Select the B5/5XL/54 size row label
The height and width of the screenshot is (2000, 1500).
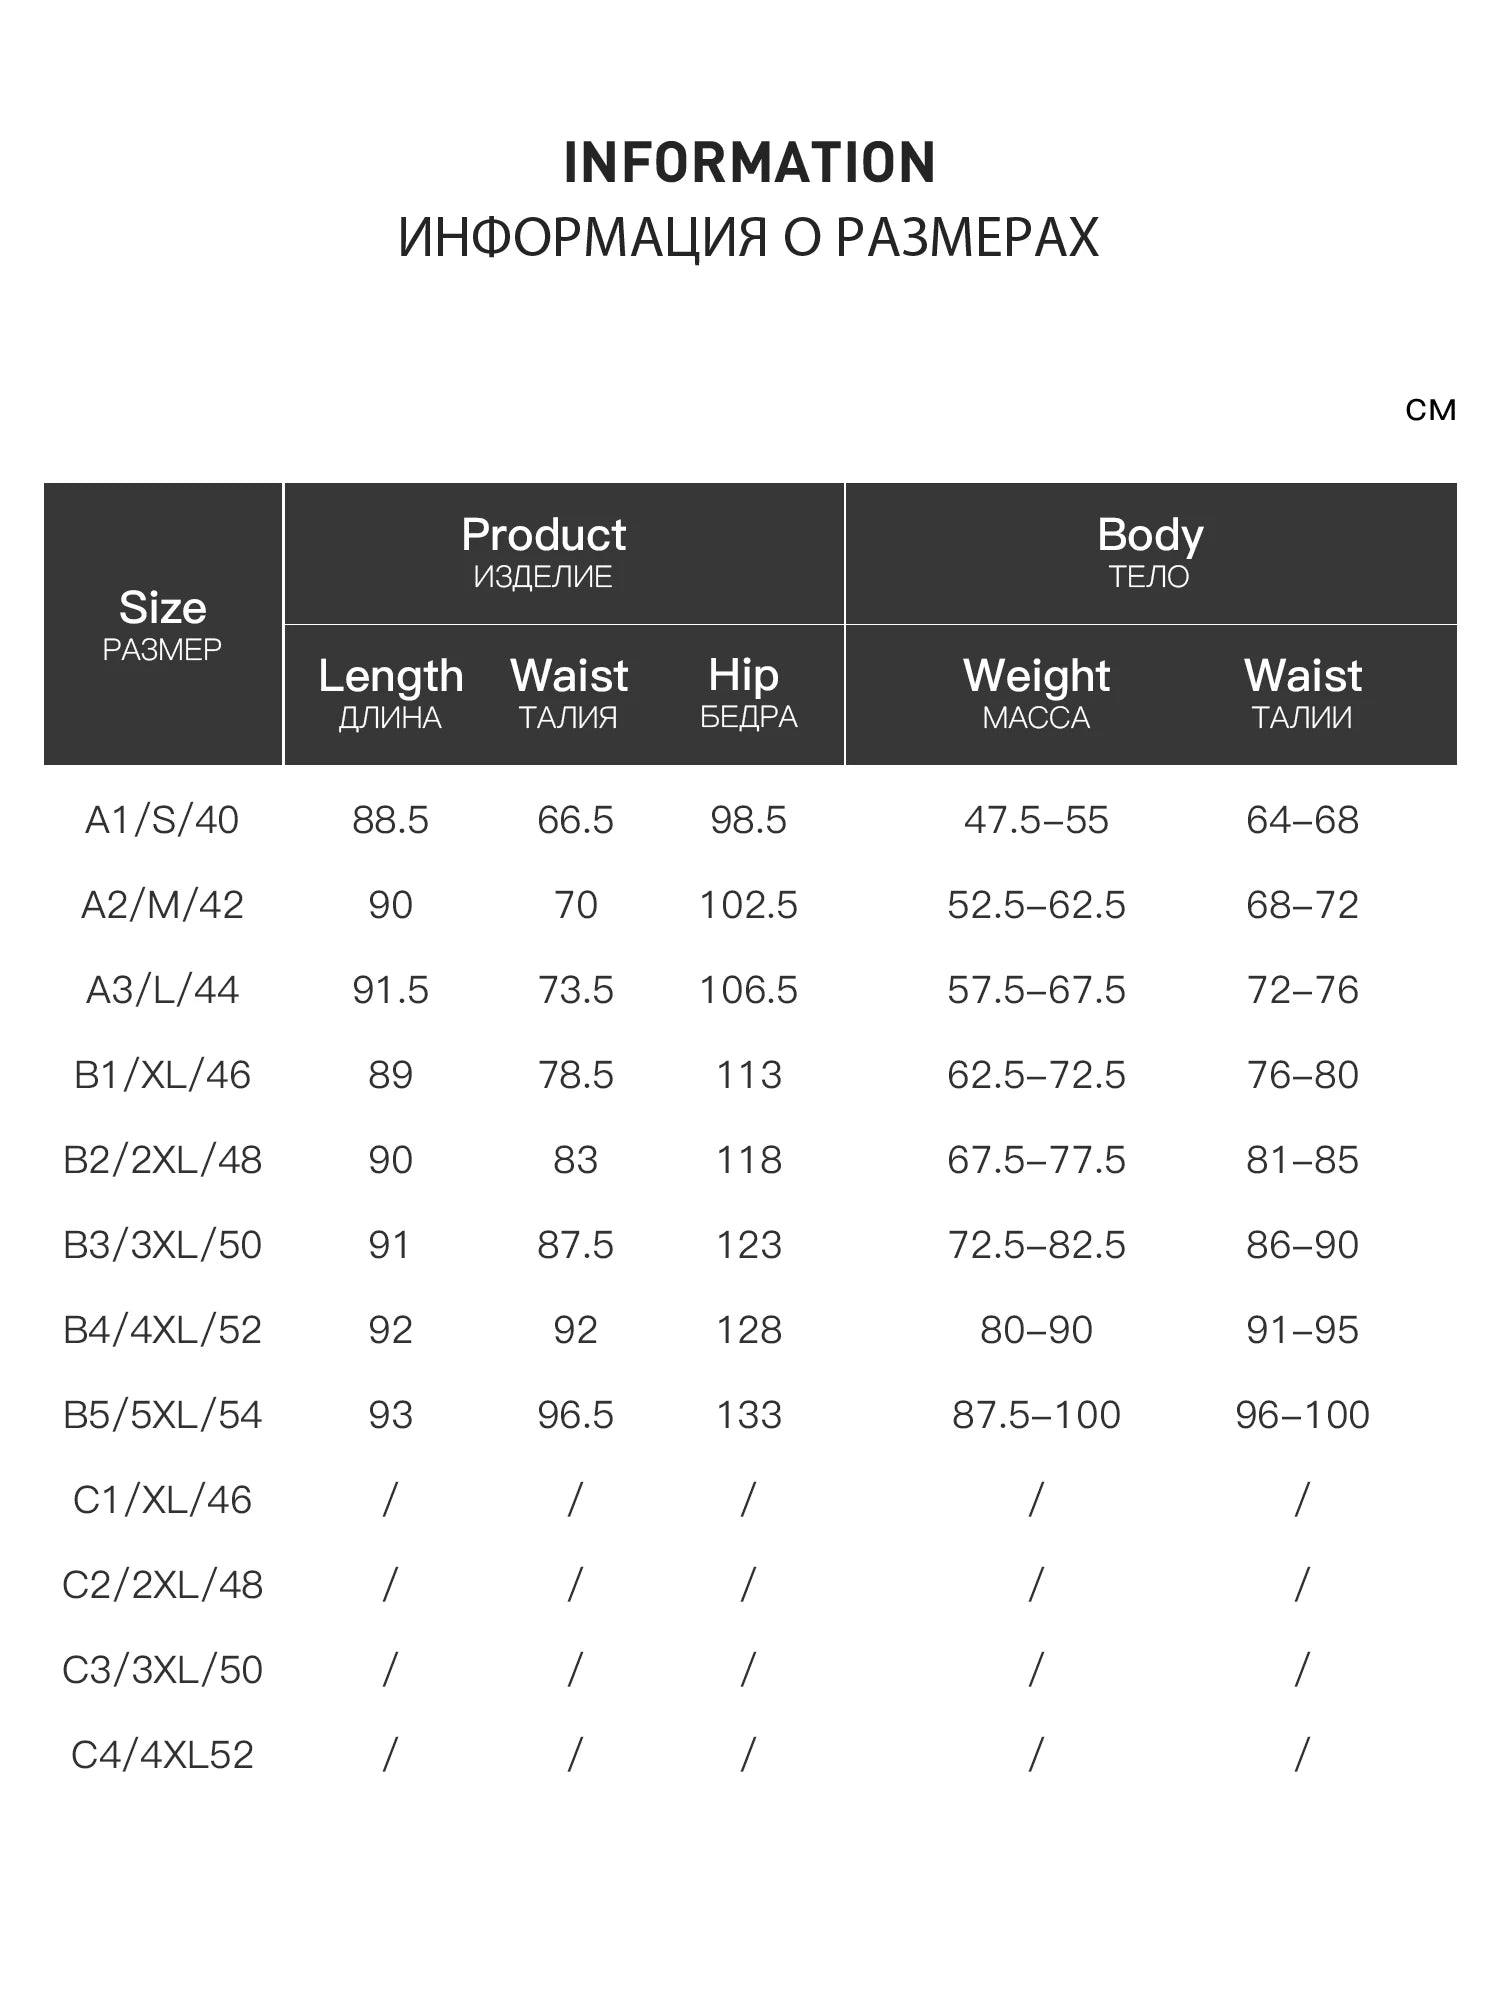(162, 1415)
